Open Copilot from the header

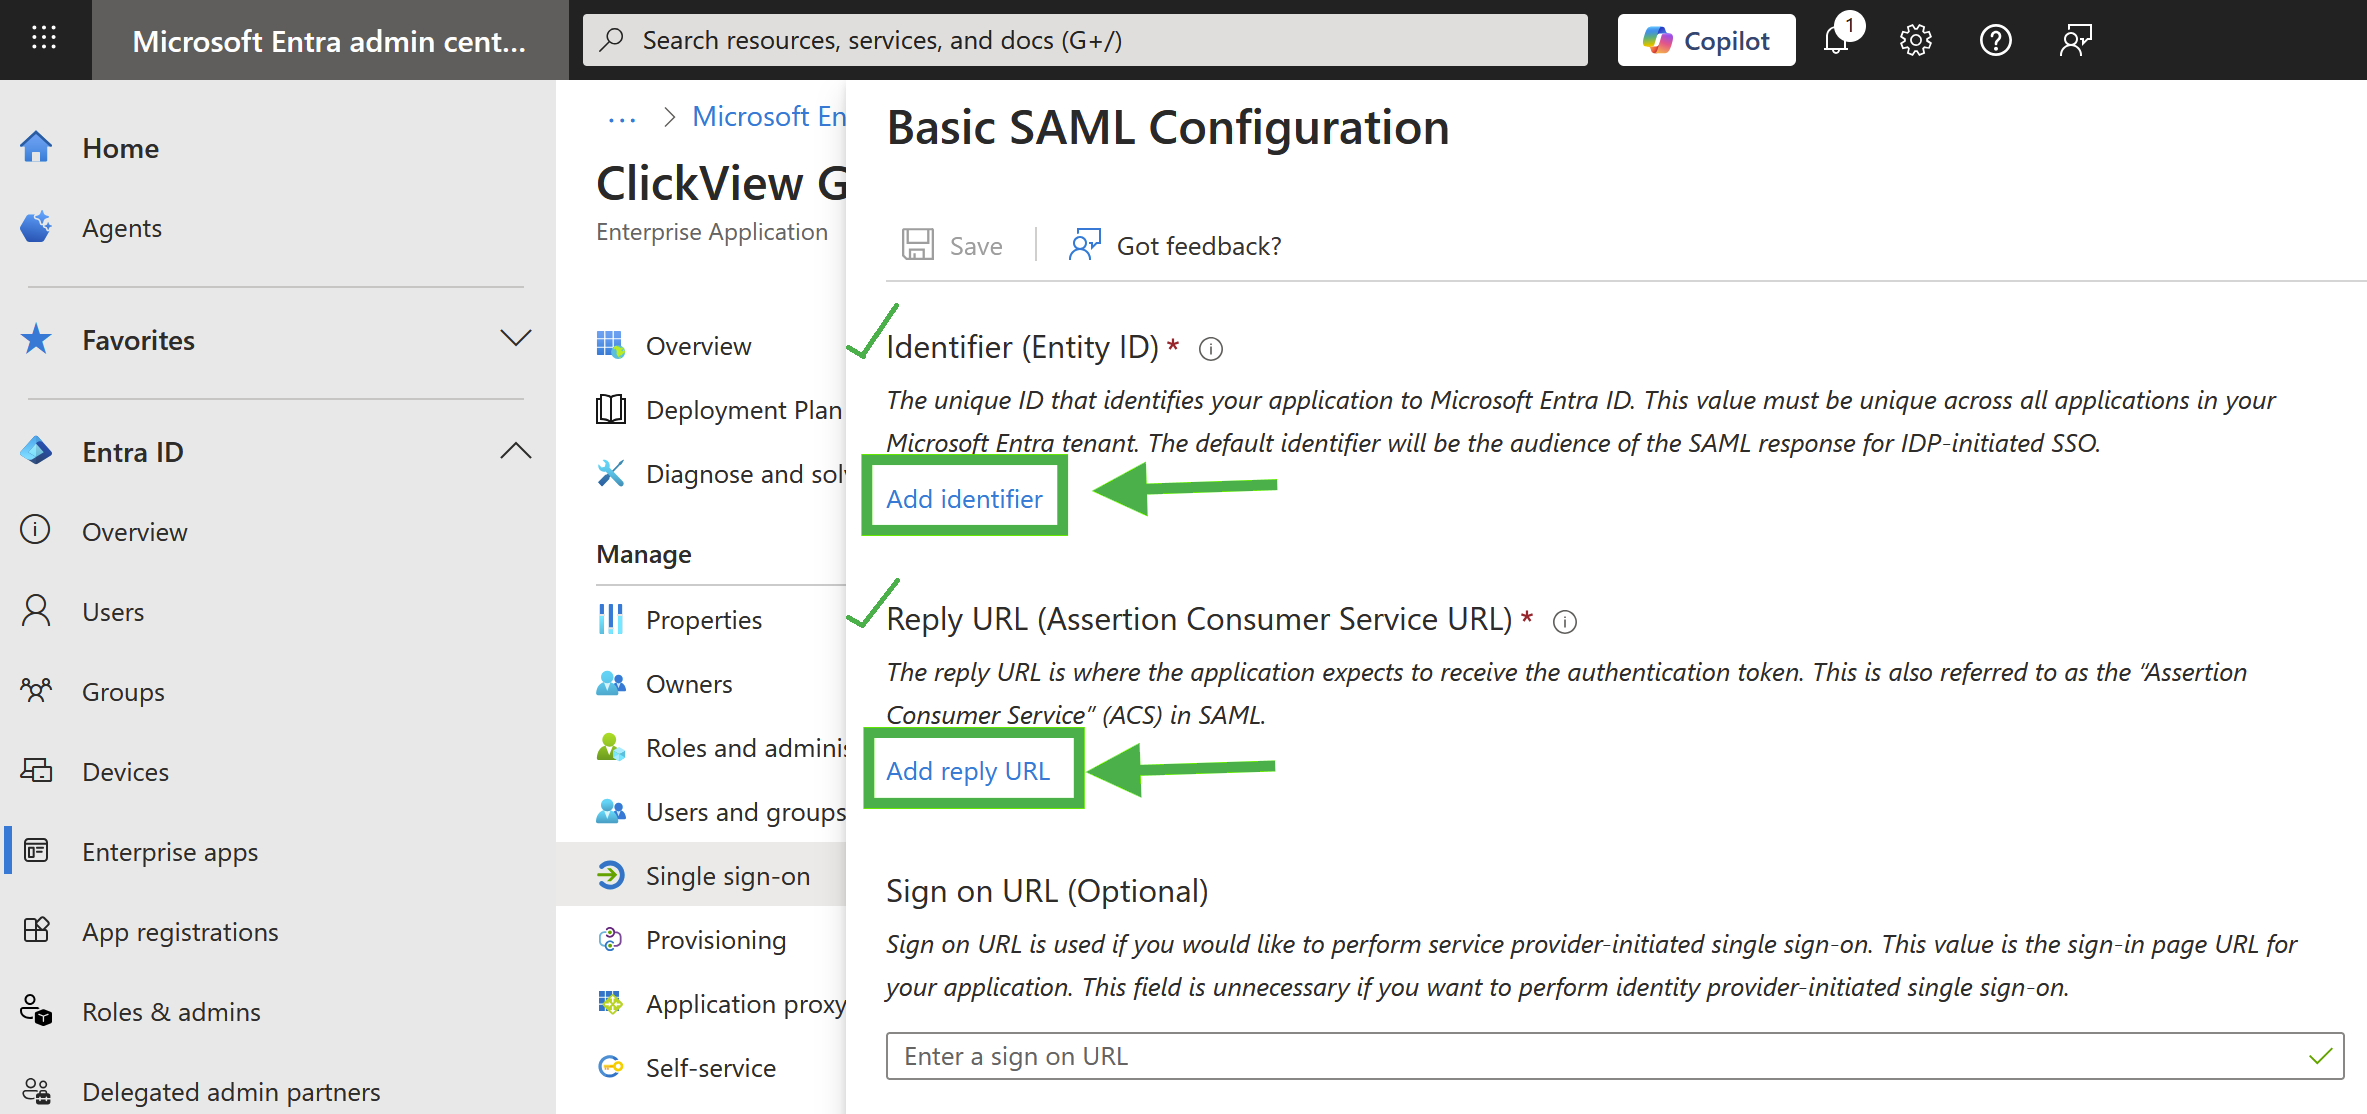tap(1706, 40)
